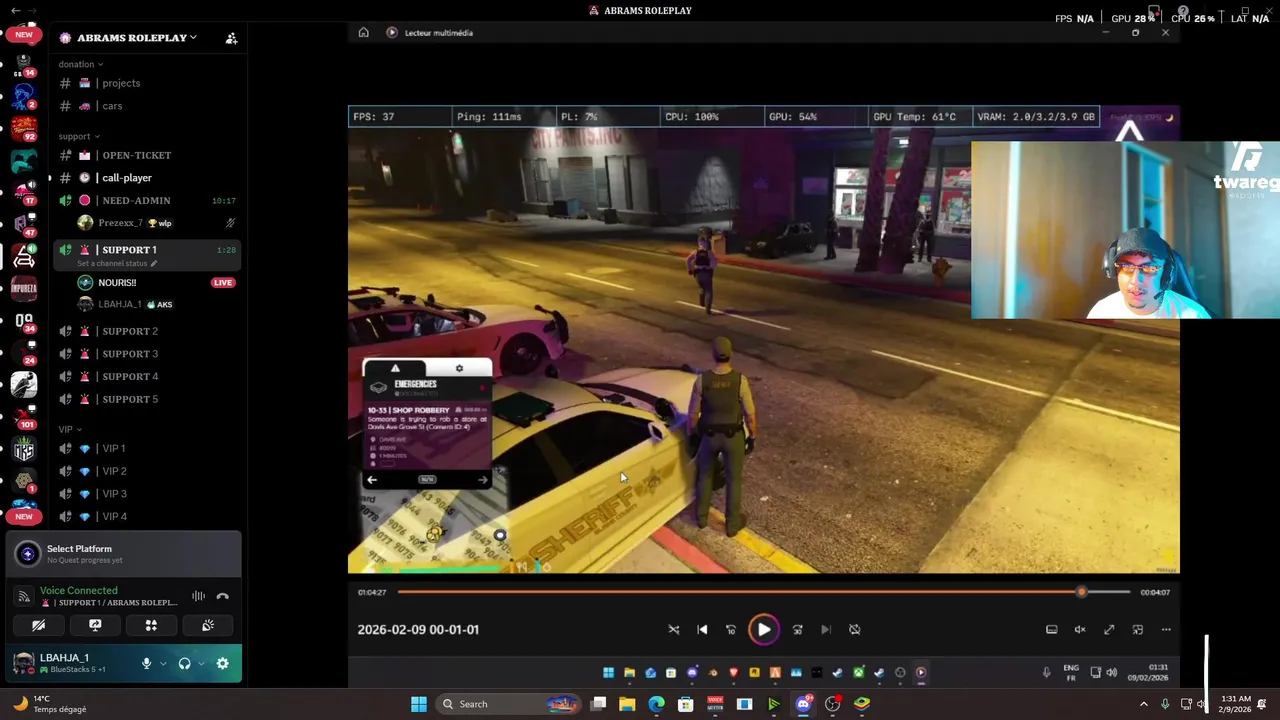
Task: Open the soundboard in voice panel
Action: coord(208,625)
